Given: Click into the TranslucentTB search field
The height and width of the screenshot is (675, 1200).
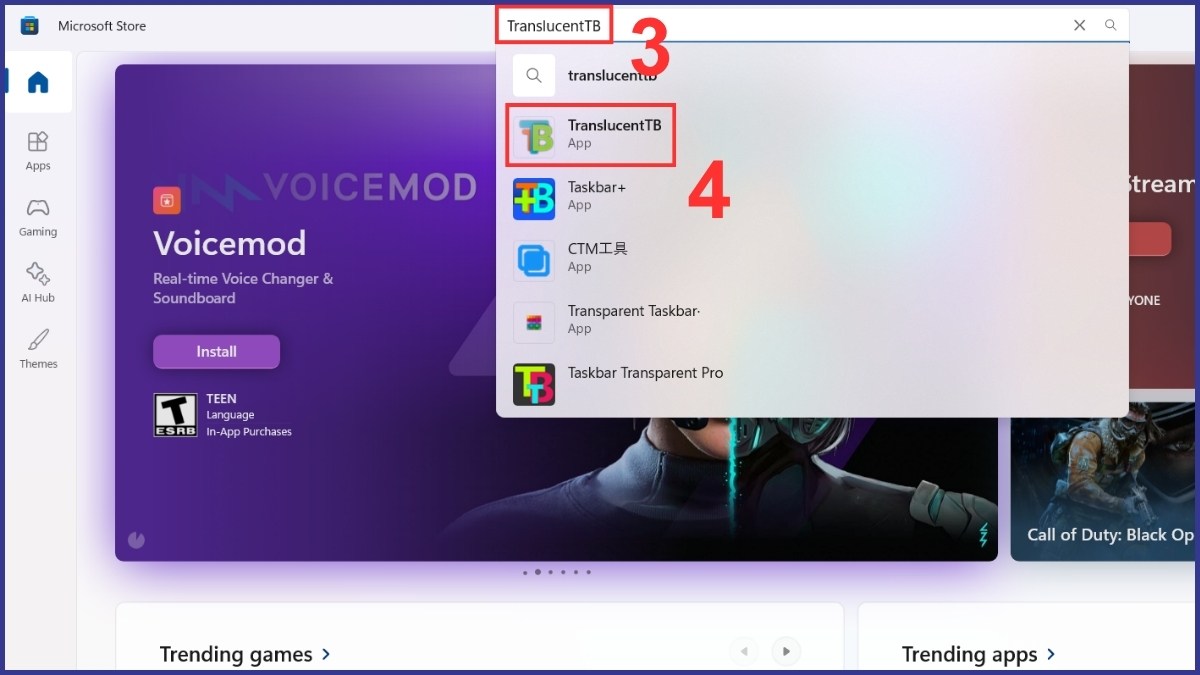Looking at the screenshot, I should pyautogui.click(x=812, y=26).
